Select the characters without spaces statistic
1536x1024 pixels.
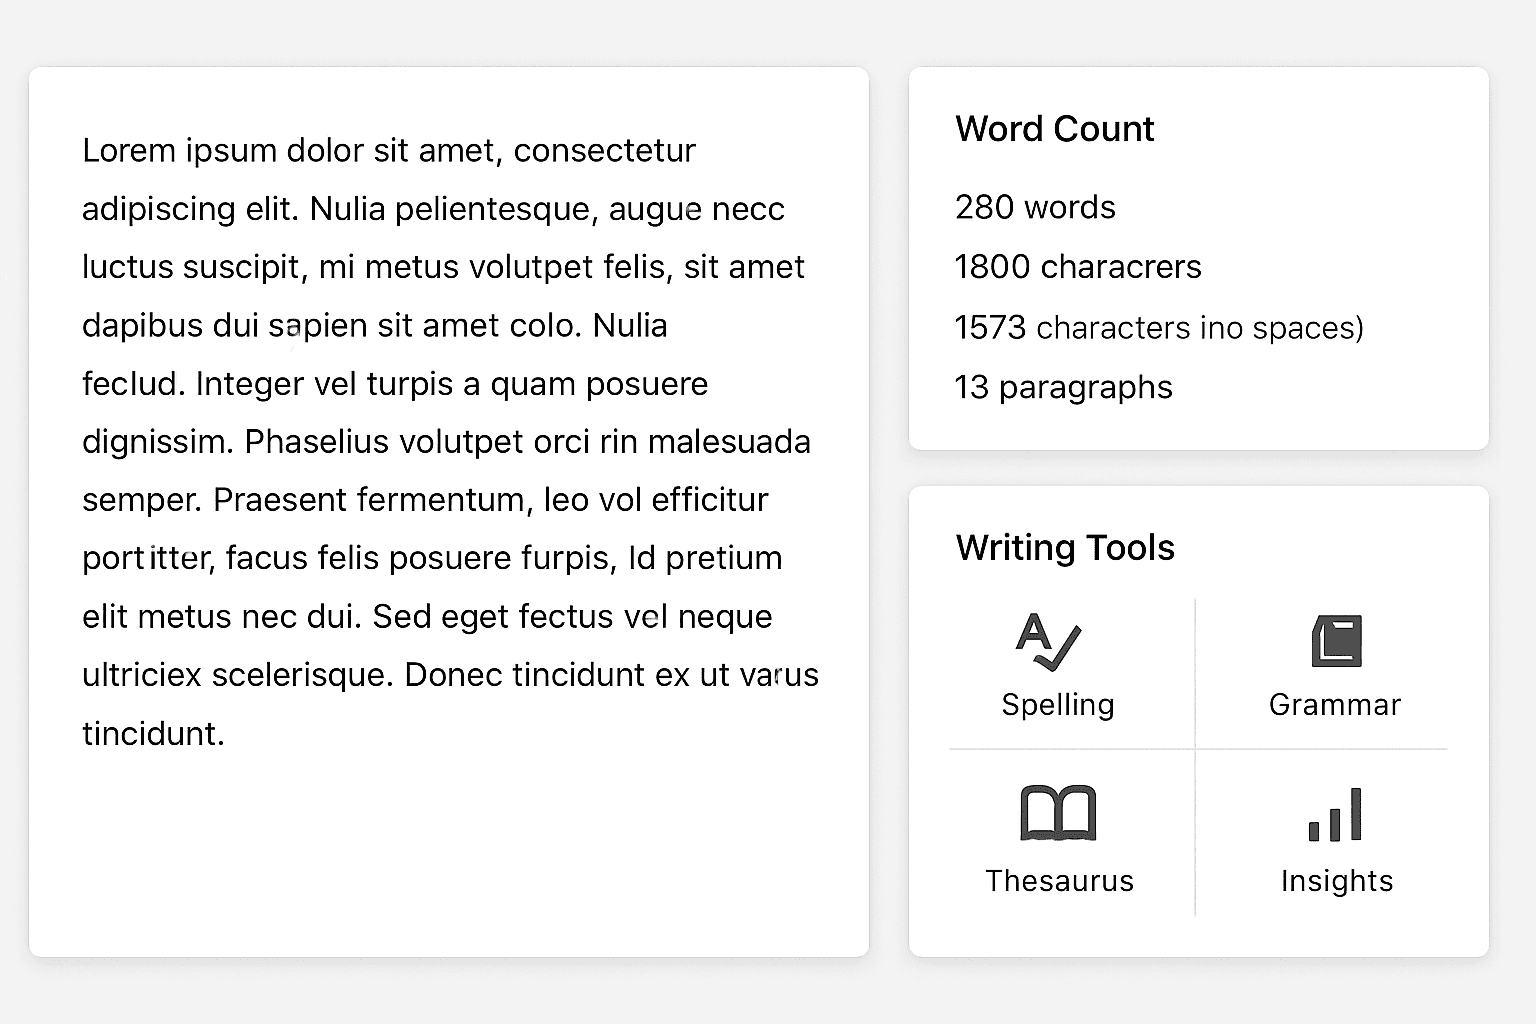(x=1159, y=327)
